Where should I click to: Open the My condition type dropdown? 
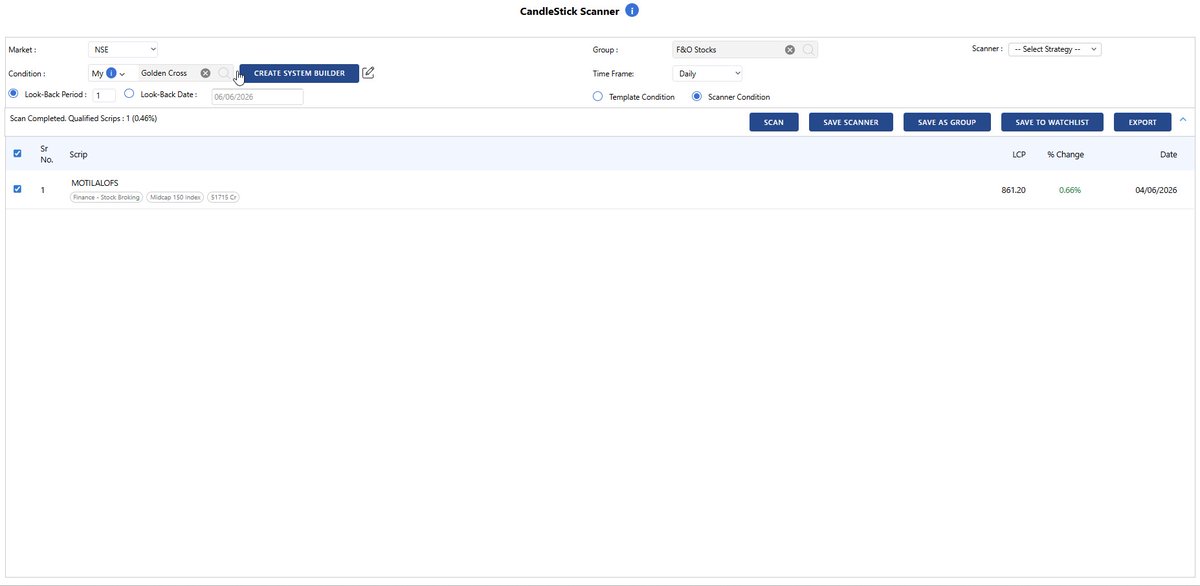pos(114,73)
